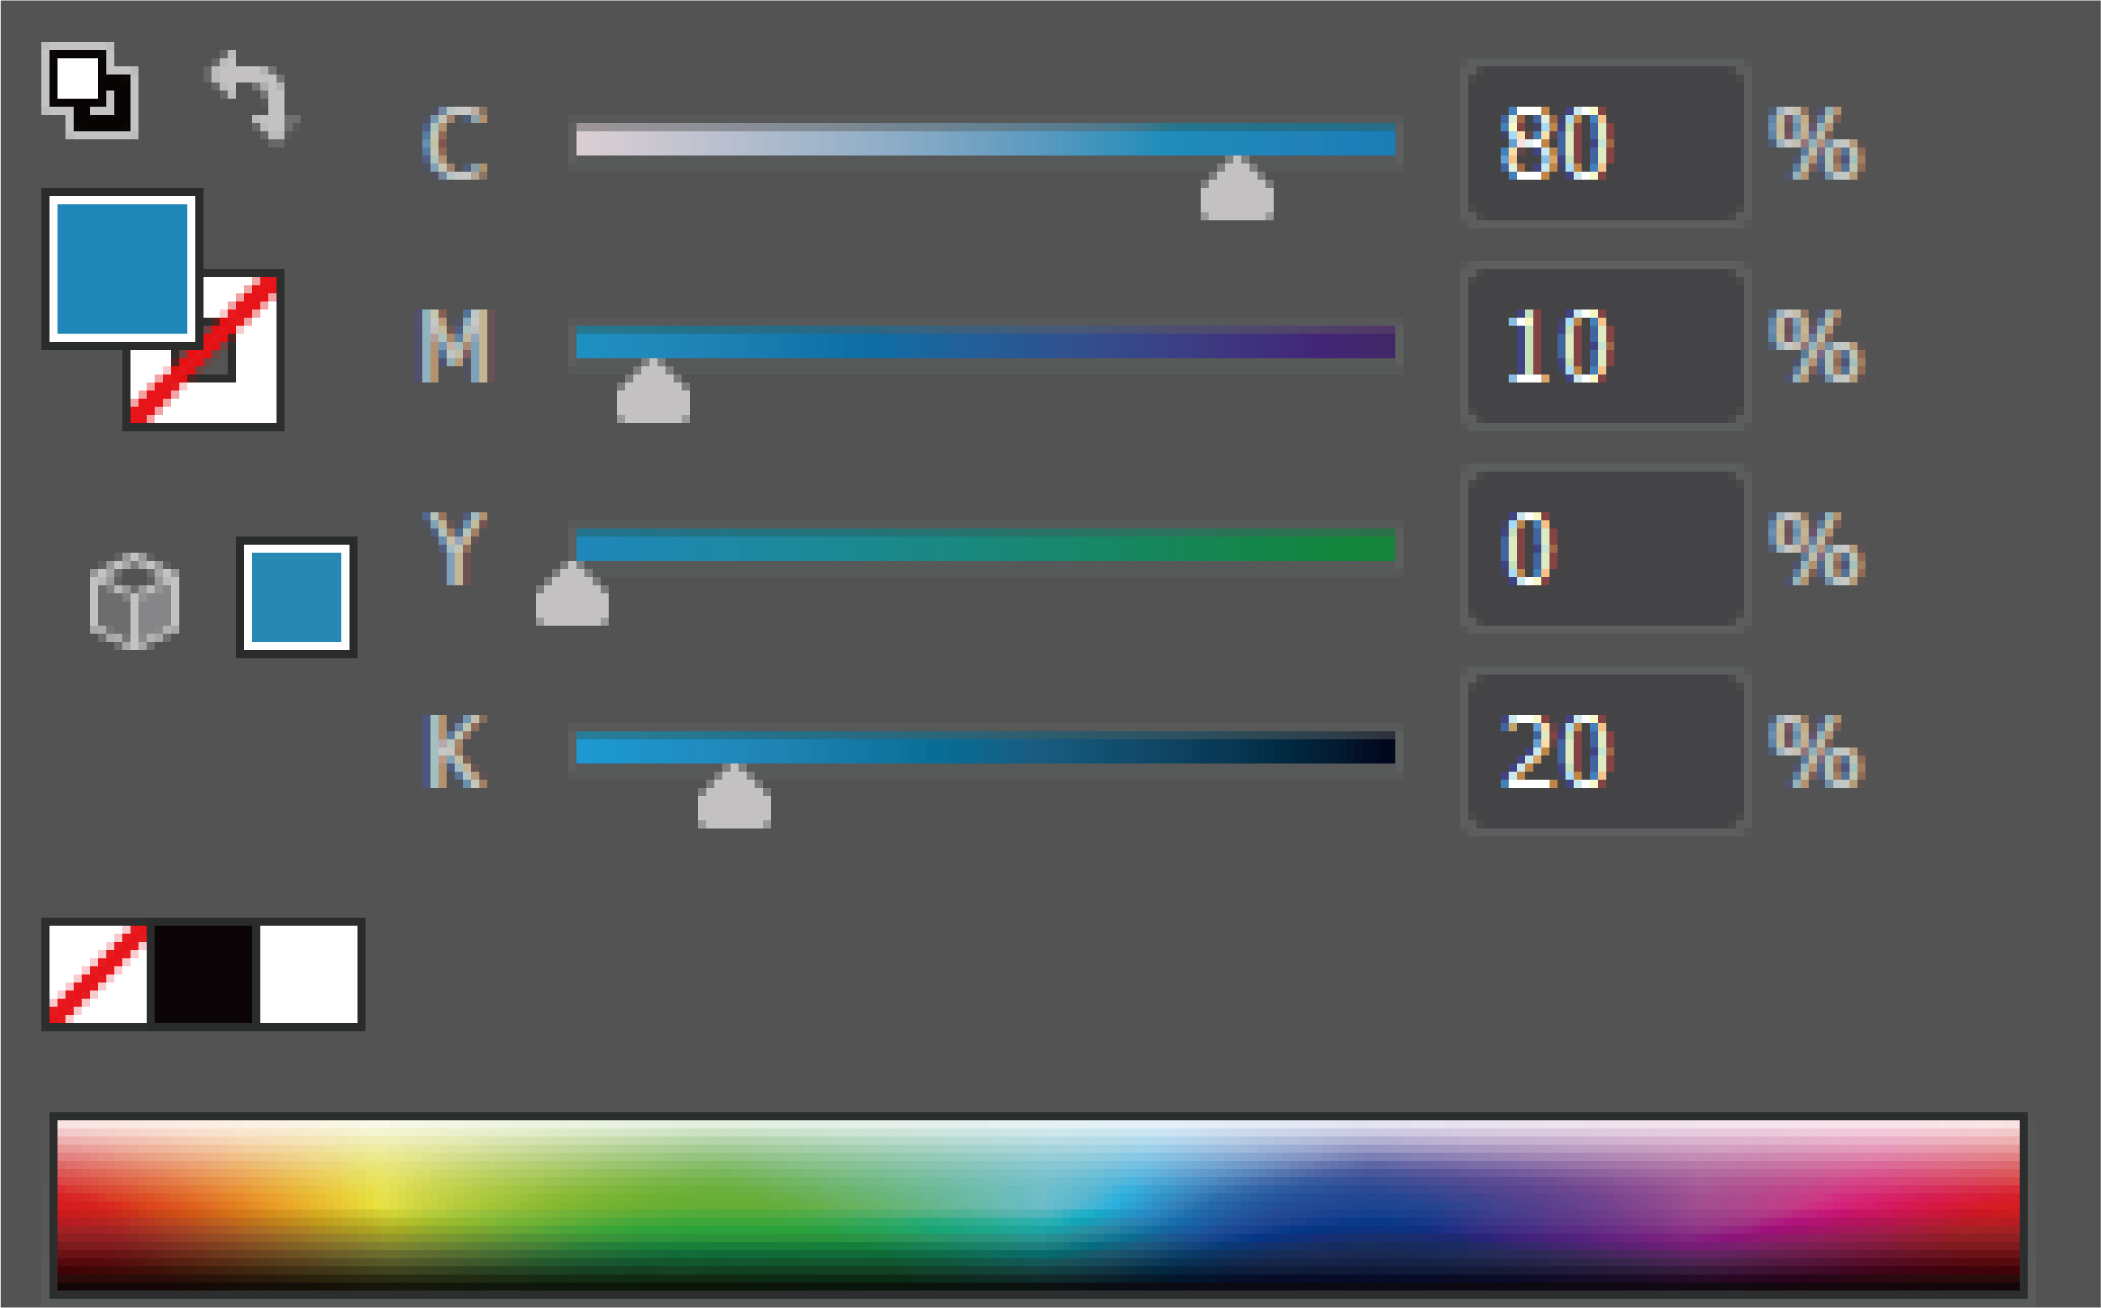Image resolution: width=2101 pixels, height=1308 pixels.
Task: Click the Magenta value field showing 10
Action: [1605, 346]
